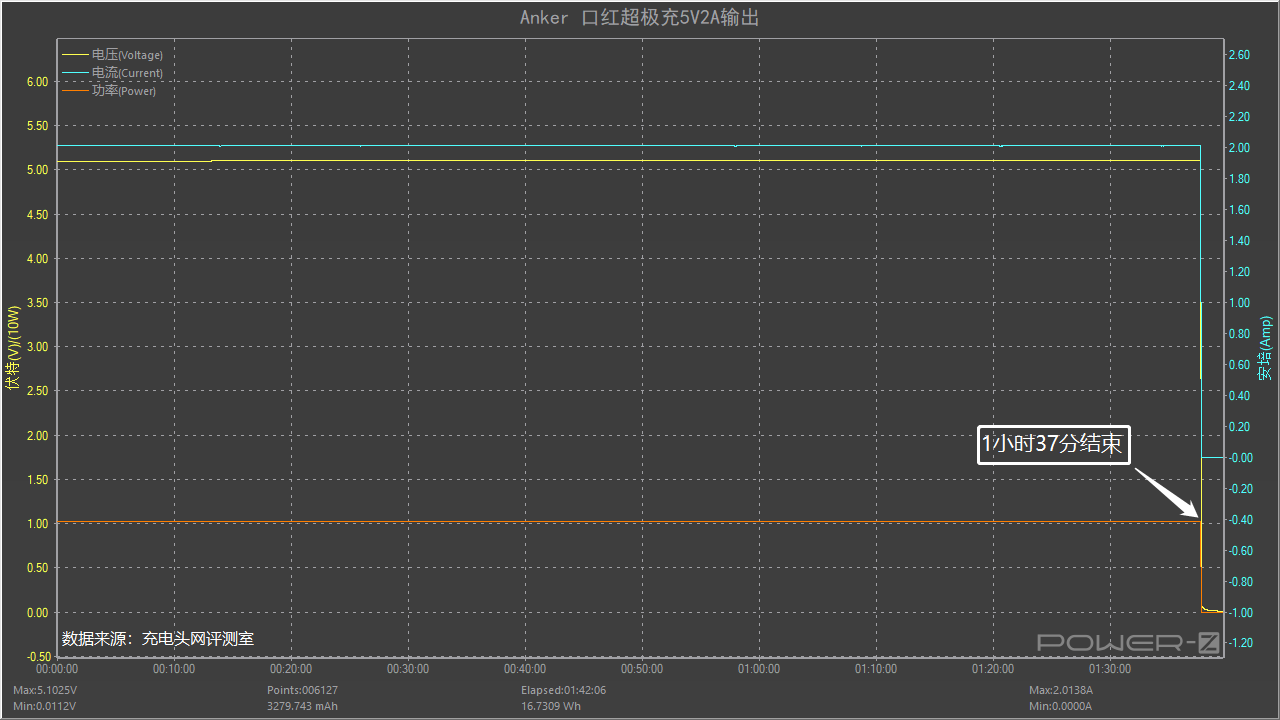Click the Max:5.1025V voltage readout
The width and height of the screenshot is (1280, 720).
tap(44, 690)
